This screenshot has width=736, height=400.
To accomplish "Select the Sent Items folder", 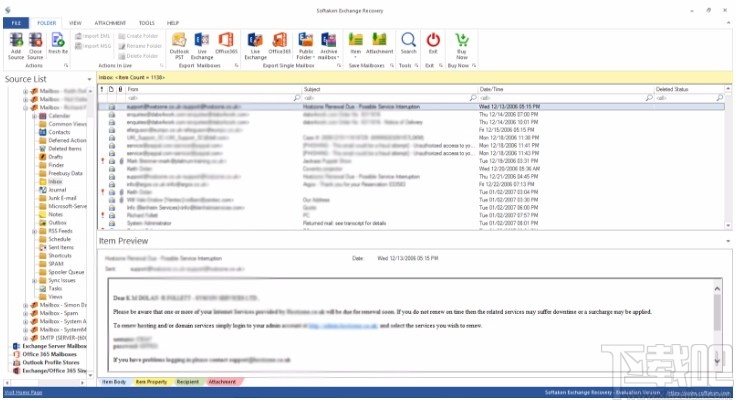I will point(61,247).
